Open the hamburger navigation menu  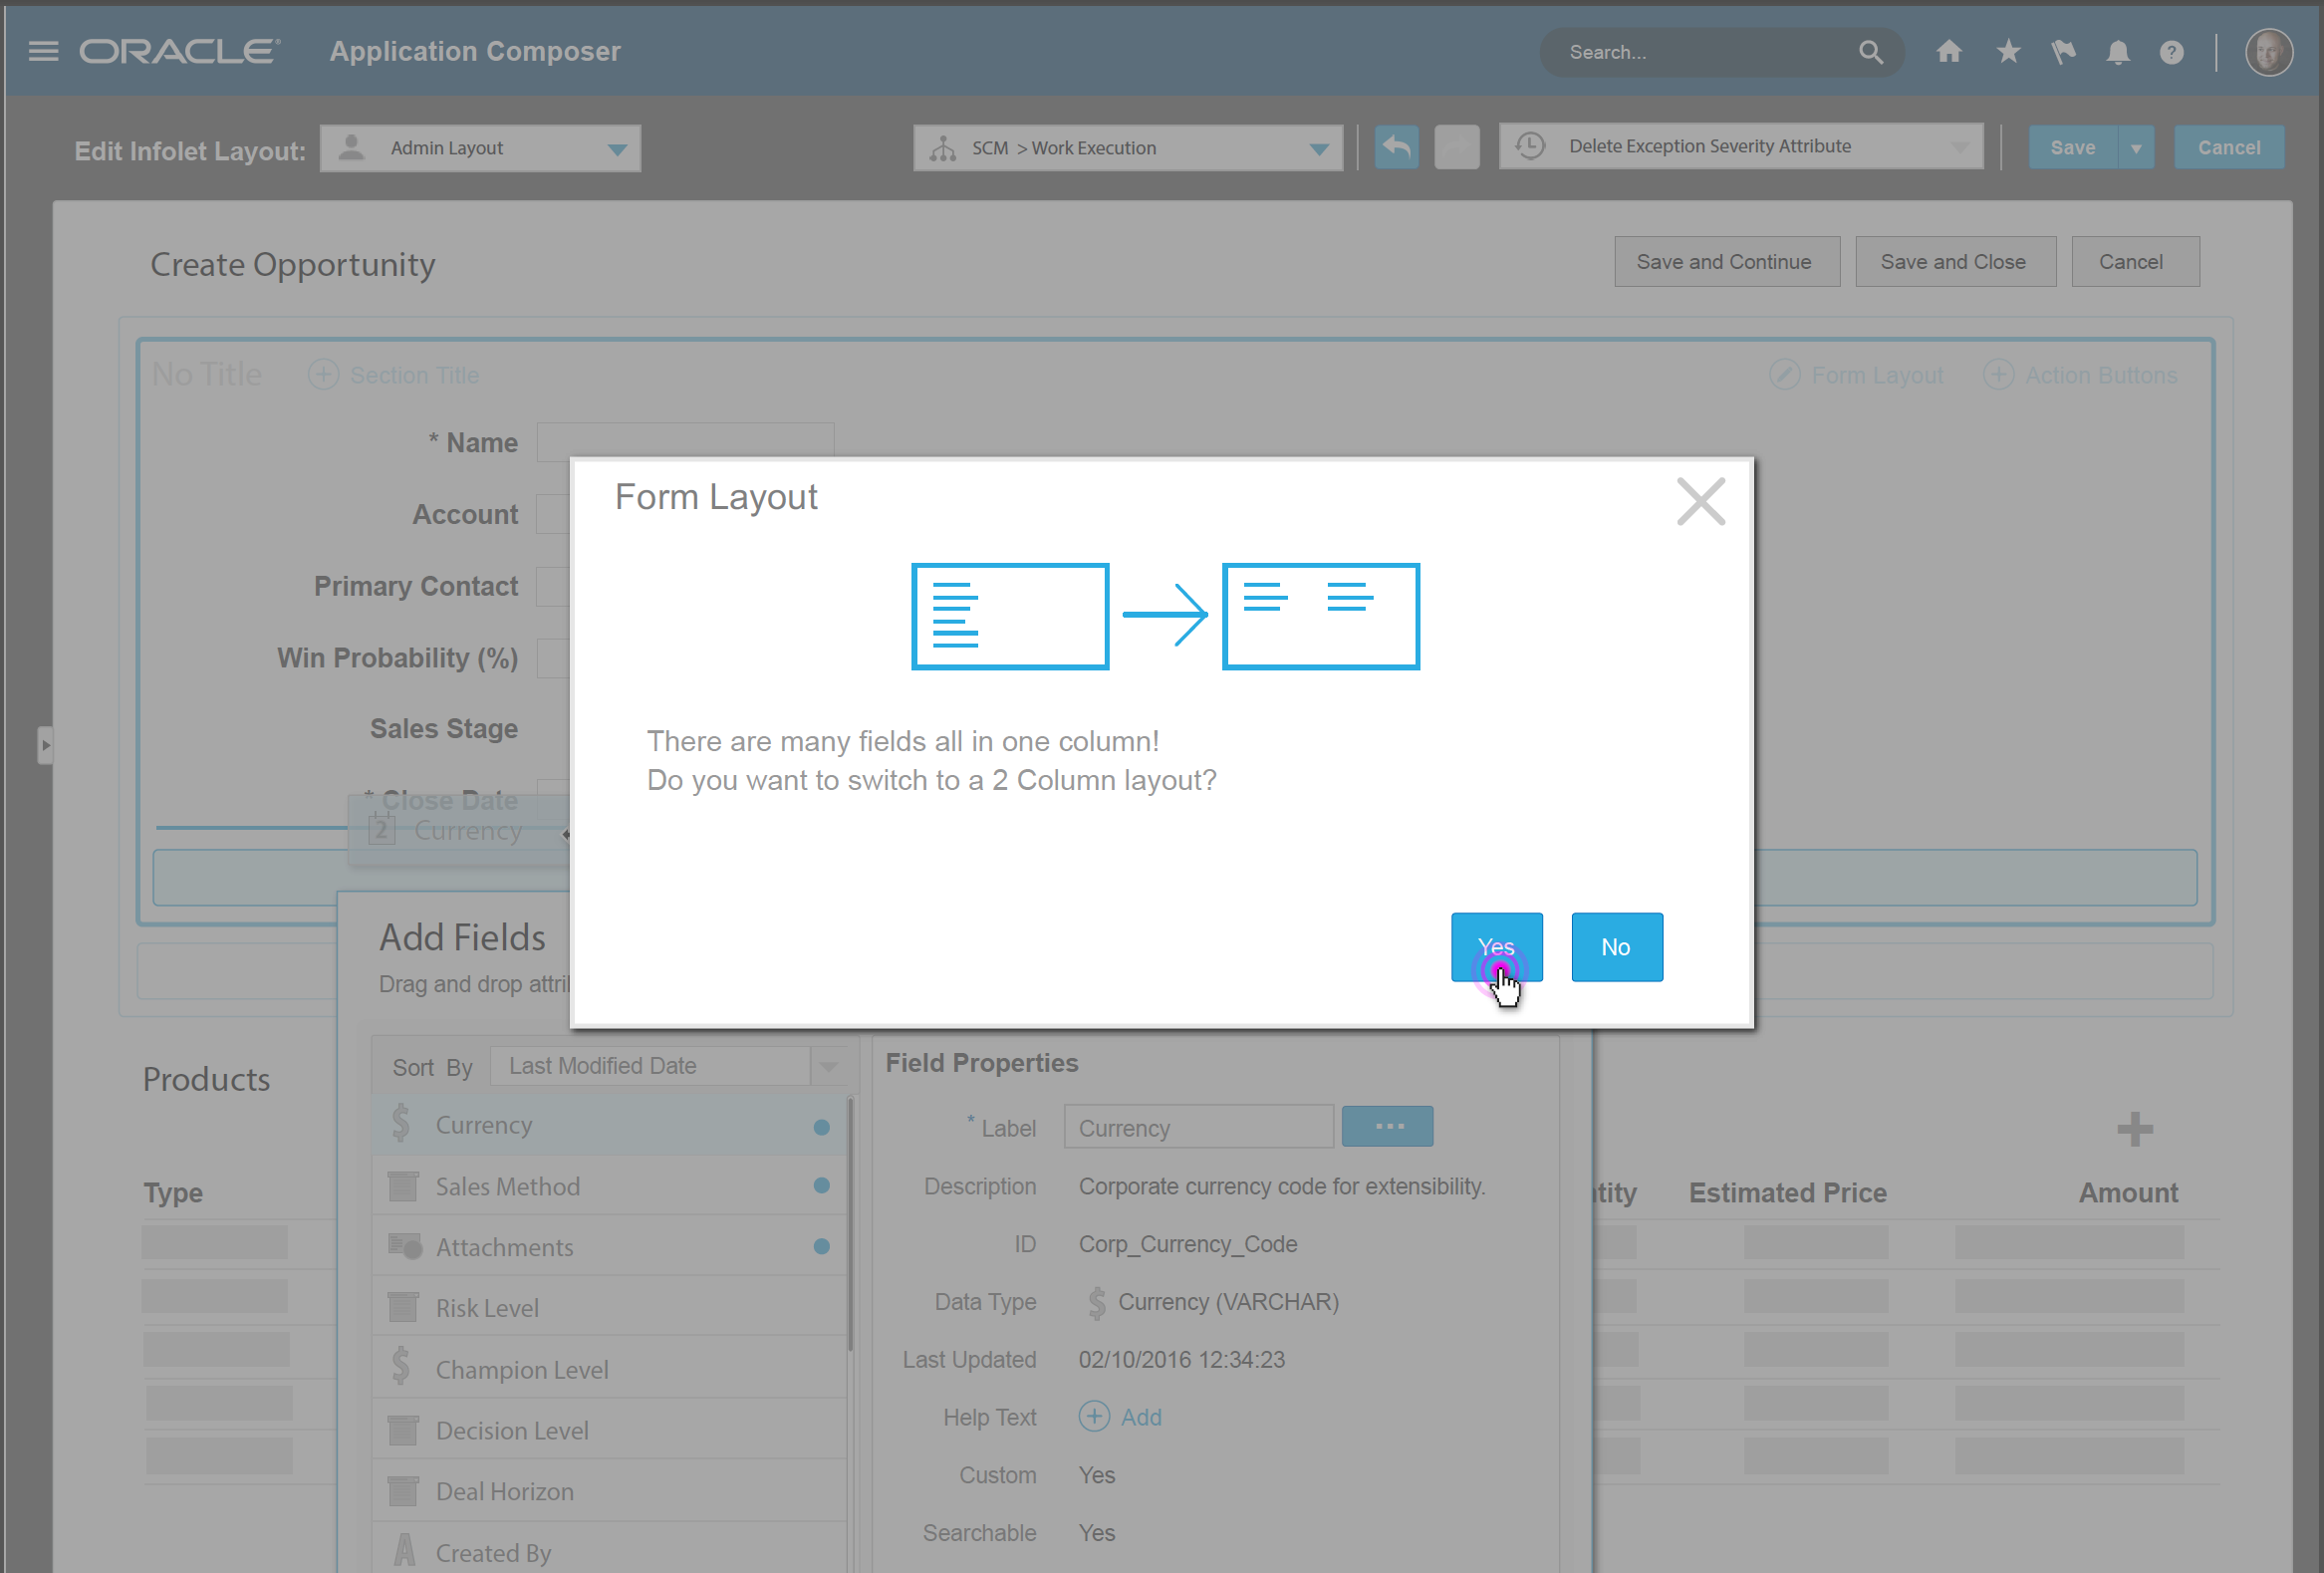43,51
